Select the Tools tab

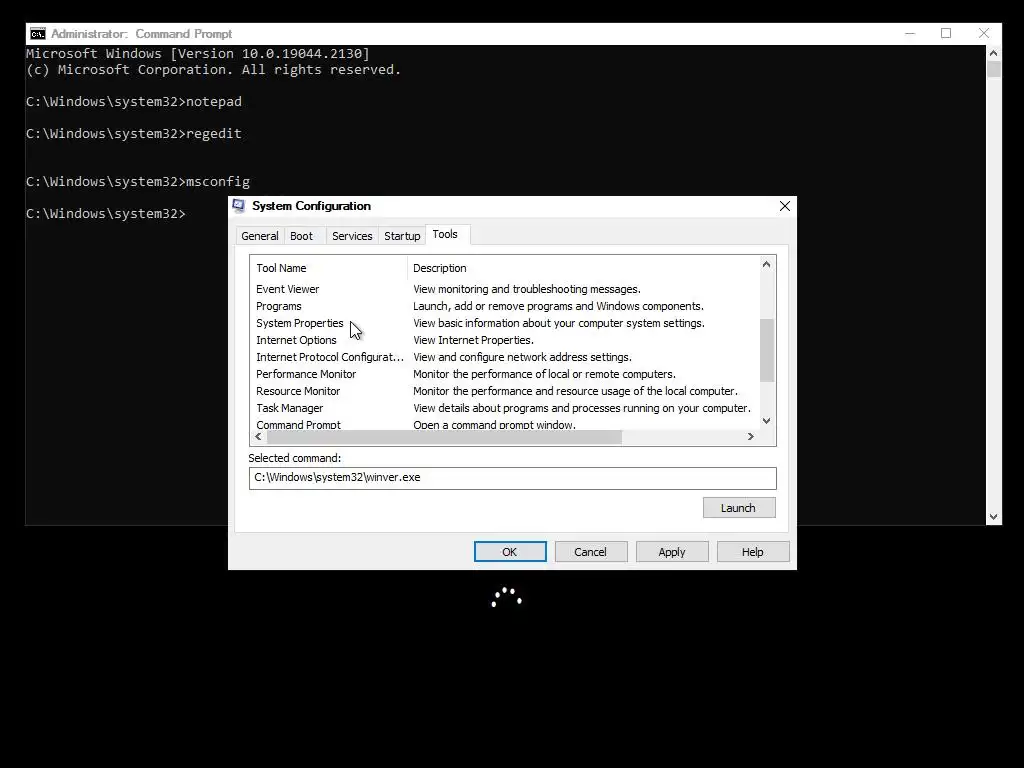(x=445, y=234)
